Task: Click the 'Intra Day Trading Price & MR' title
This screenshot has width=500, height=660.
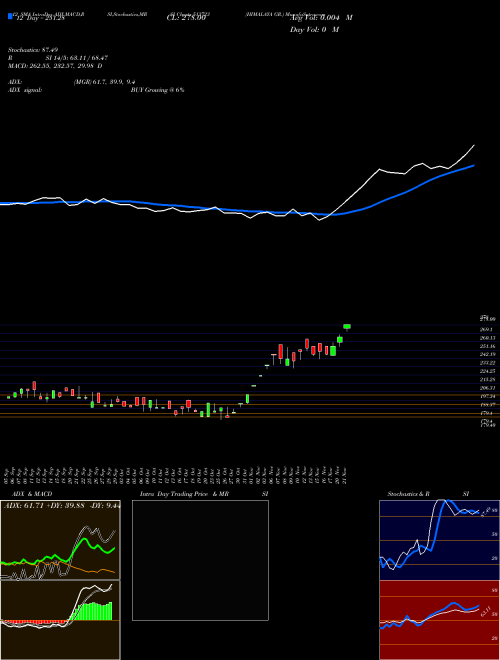Action: (185, 494)
